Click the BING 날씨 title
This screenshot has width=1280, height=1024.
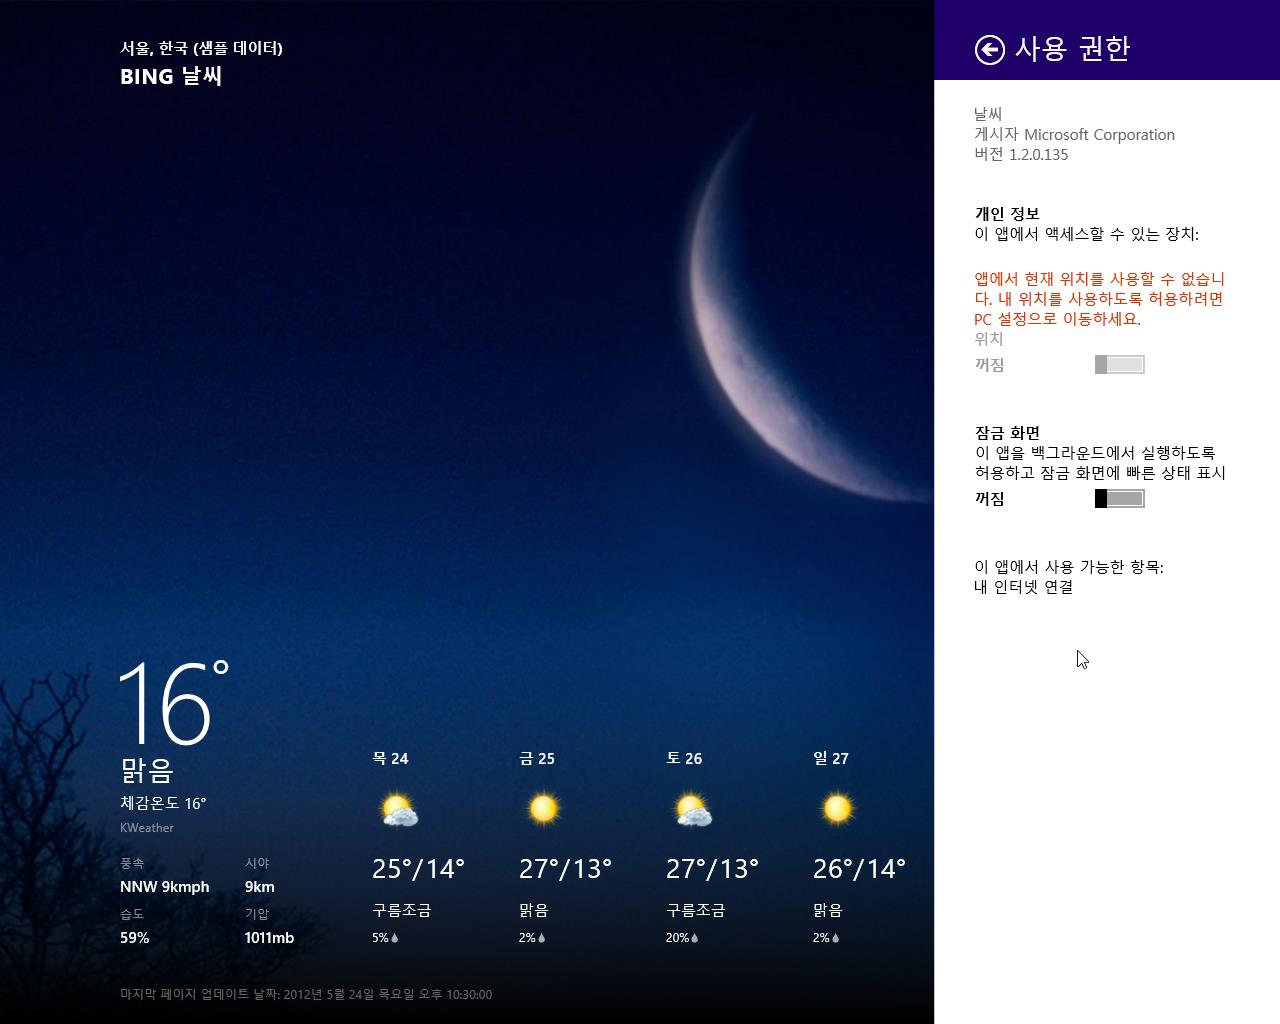(171, 77)
